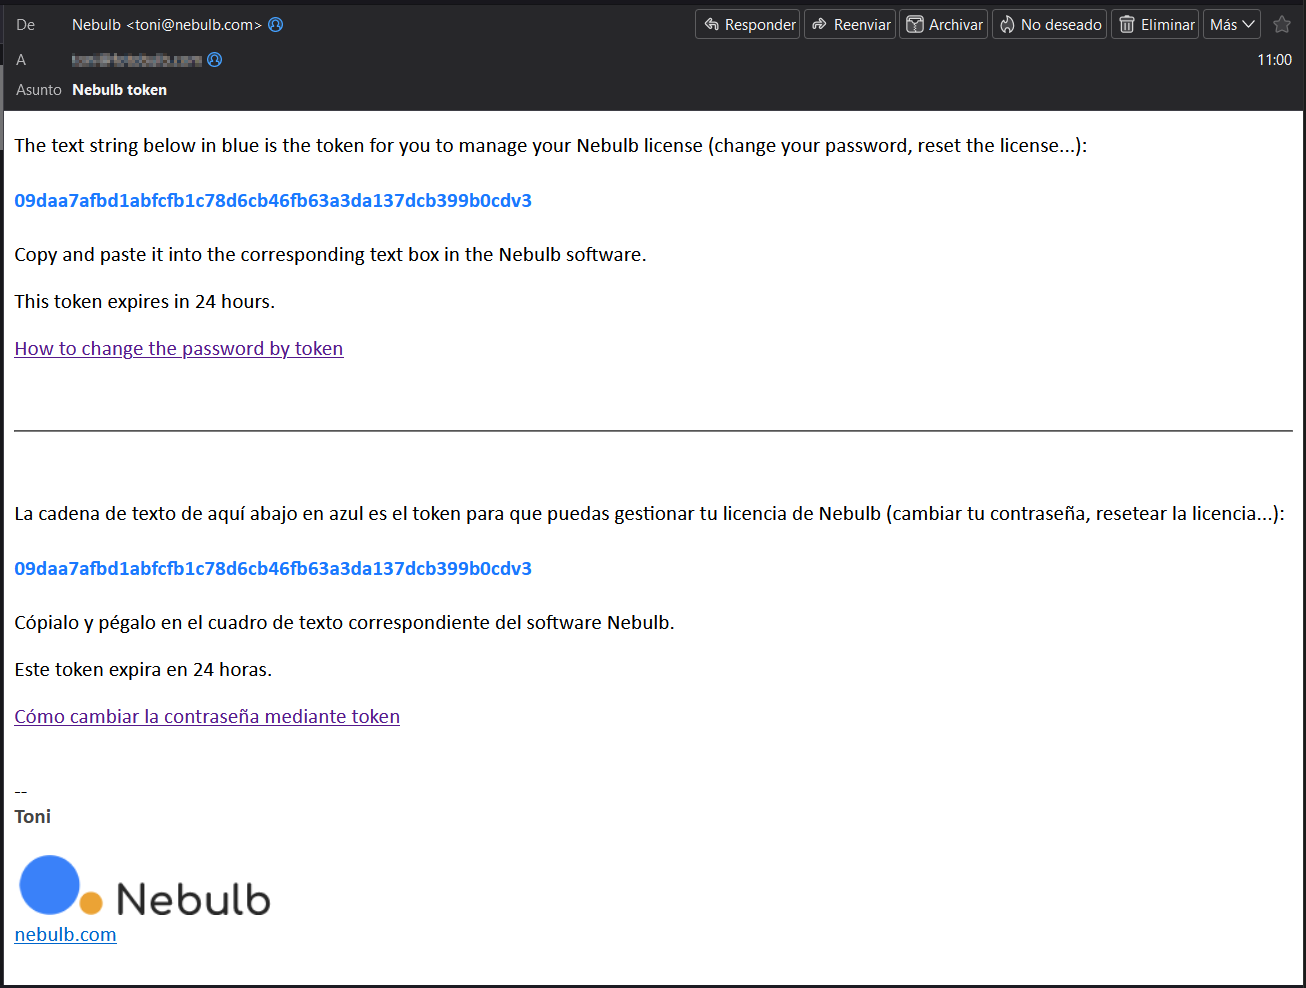This screenshot has height=988, width=1306.
Task: Click the signature name 'Toni'
Action: (x=32, y=817)
